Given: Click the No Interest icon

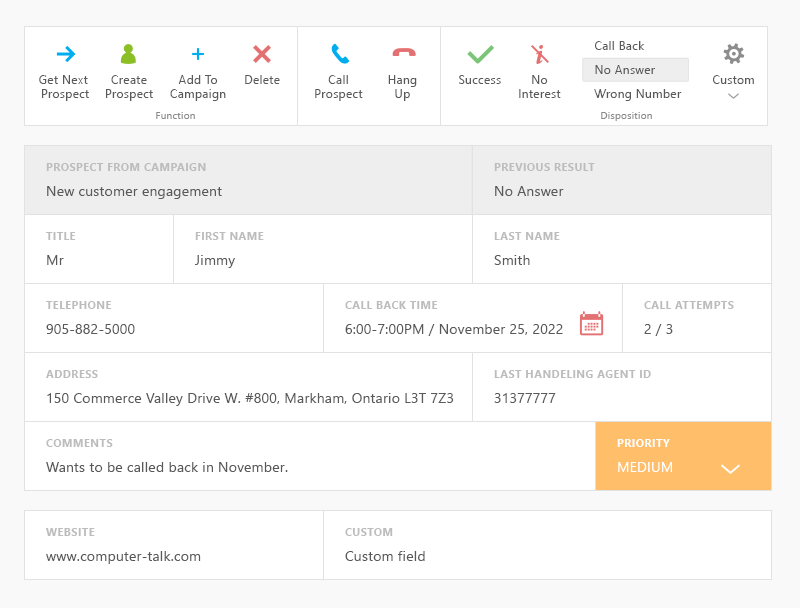Looking at the screenshot, I should pyautogui.click(x=539, y=54).
